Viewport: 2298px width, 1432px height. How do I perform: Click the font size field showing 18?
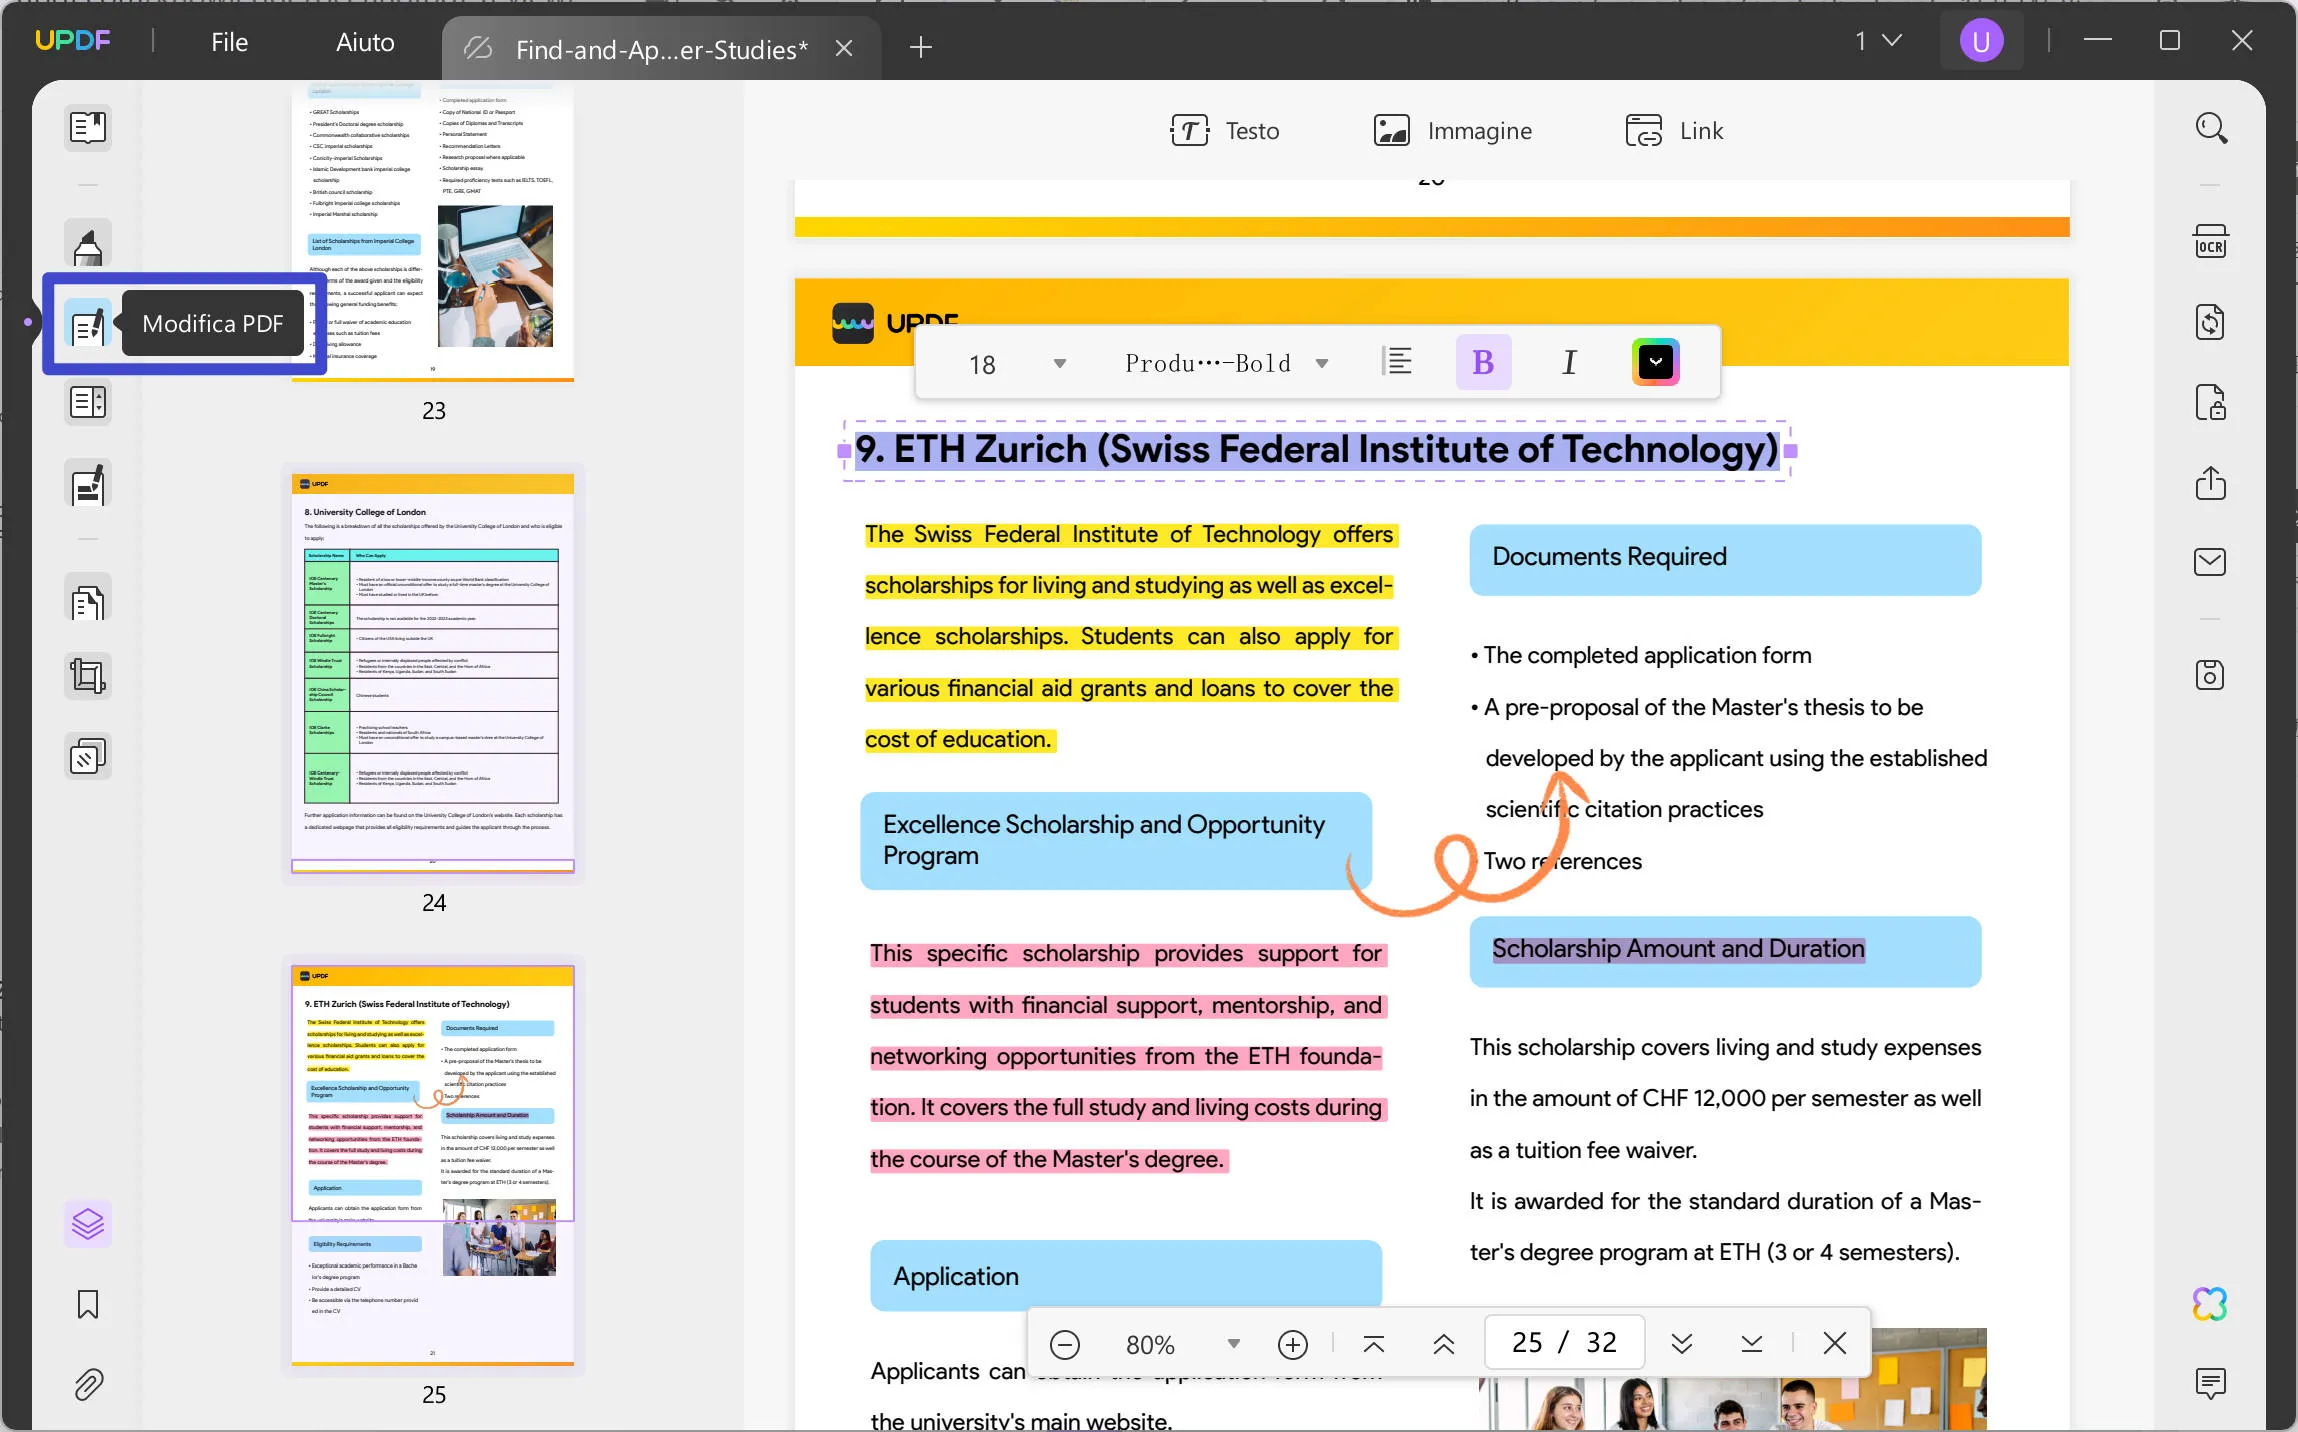coord(982,364)
